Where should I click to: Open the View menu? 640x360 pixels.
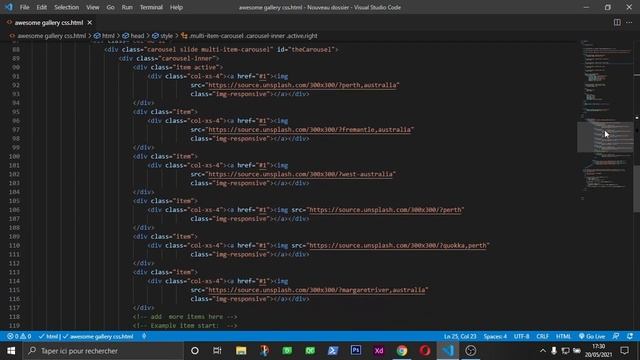[x=93, y=7]
